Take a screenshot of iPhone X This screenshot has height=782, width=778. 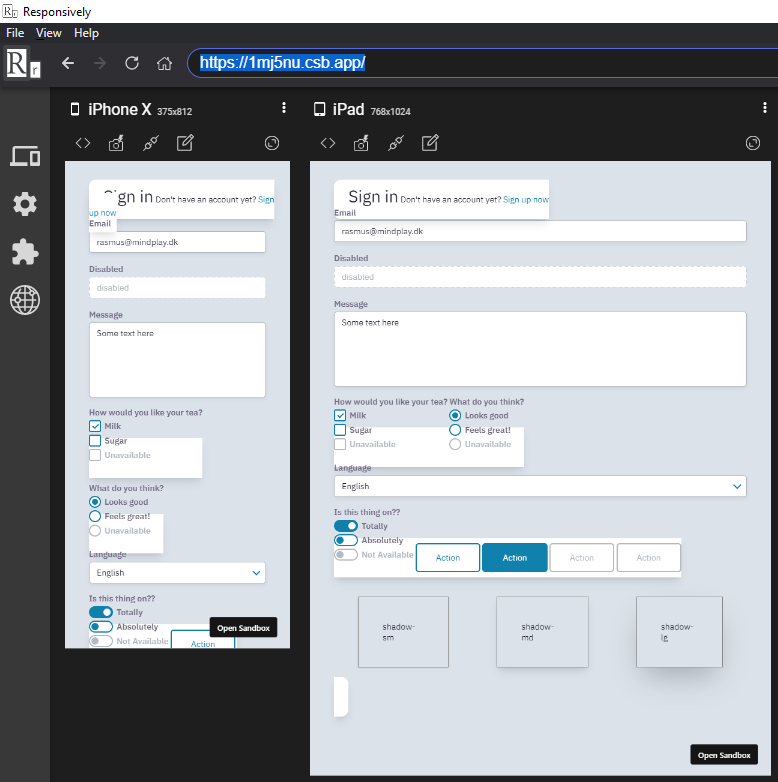116,143
